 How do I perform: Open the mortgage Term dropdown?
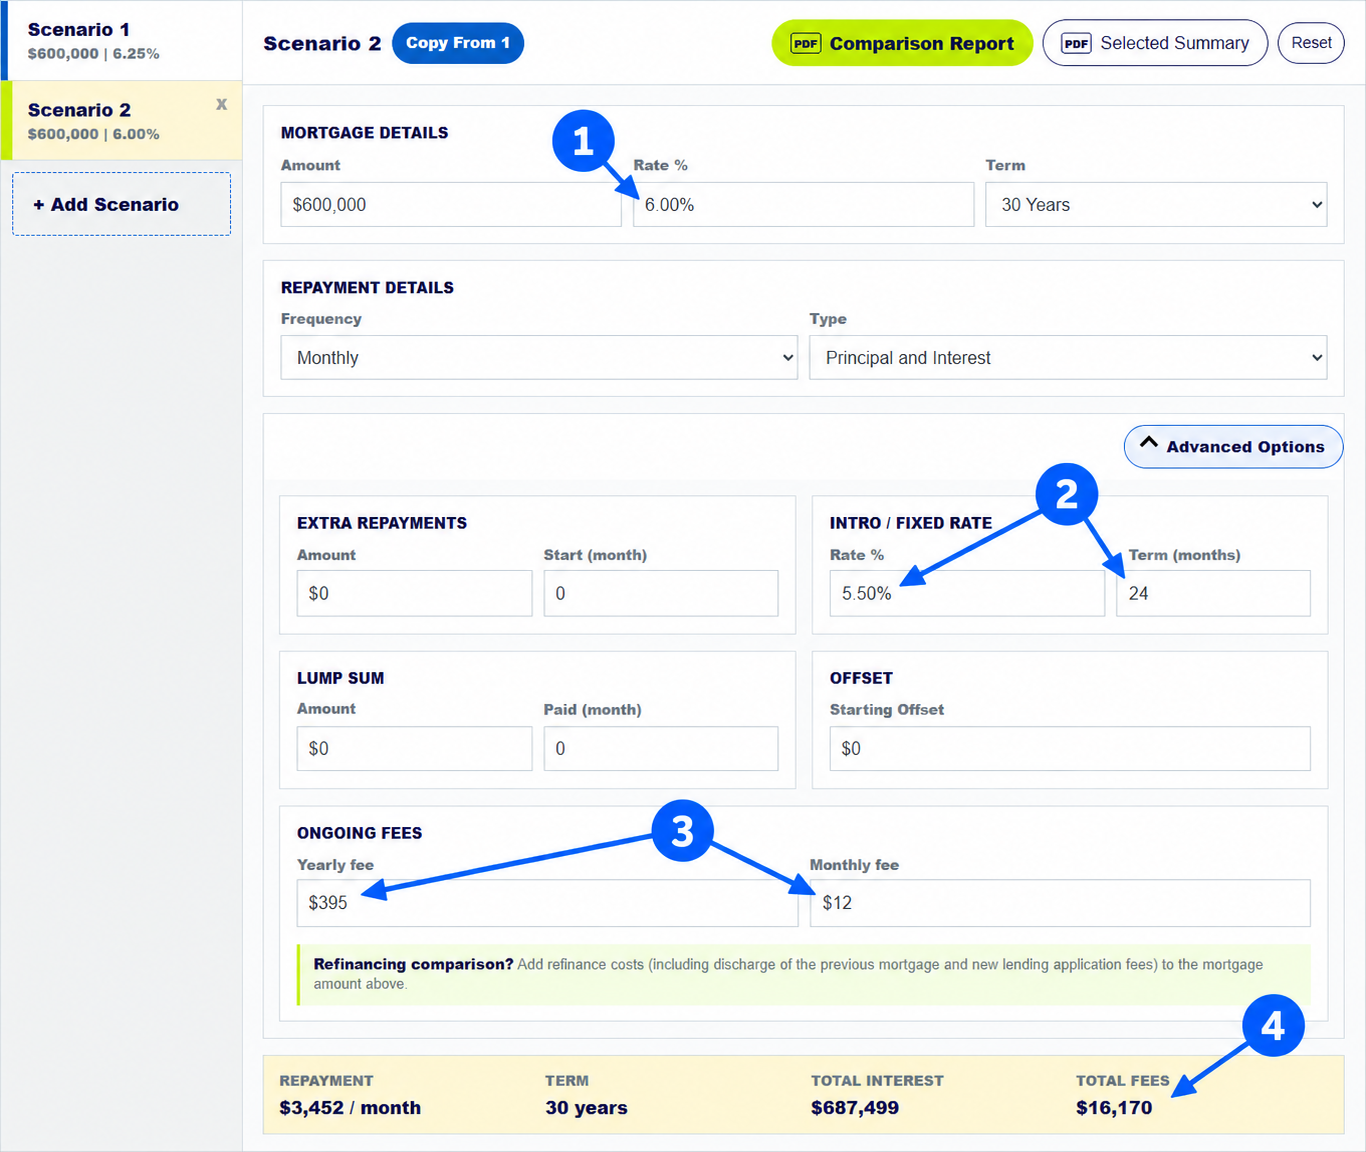pyautogui.click(x=1156, y=205)
